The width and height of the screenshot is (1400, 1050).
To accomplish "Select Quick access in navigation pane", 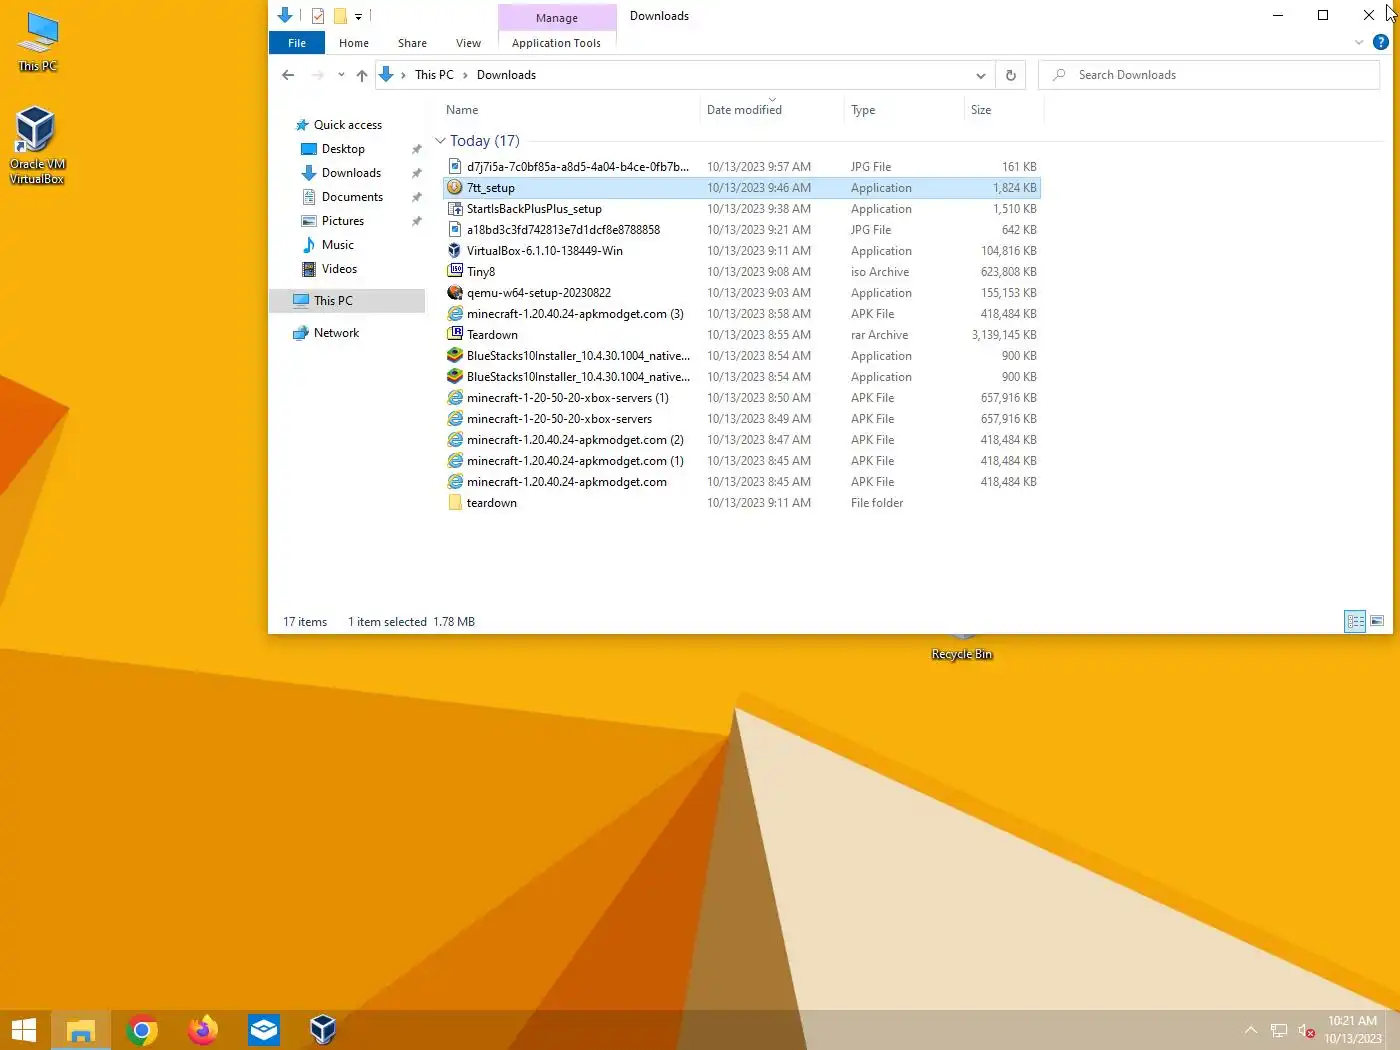I will [x=348, y=125].
